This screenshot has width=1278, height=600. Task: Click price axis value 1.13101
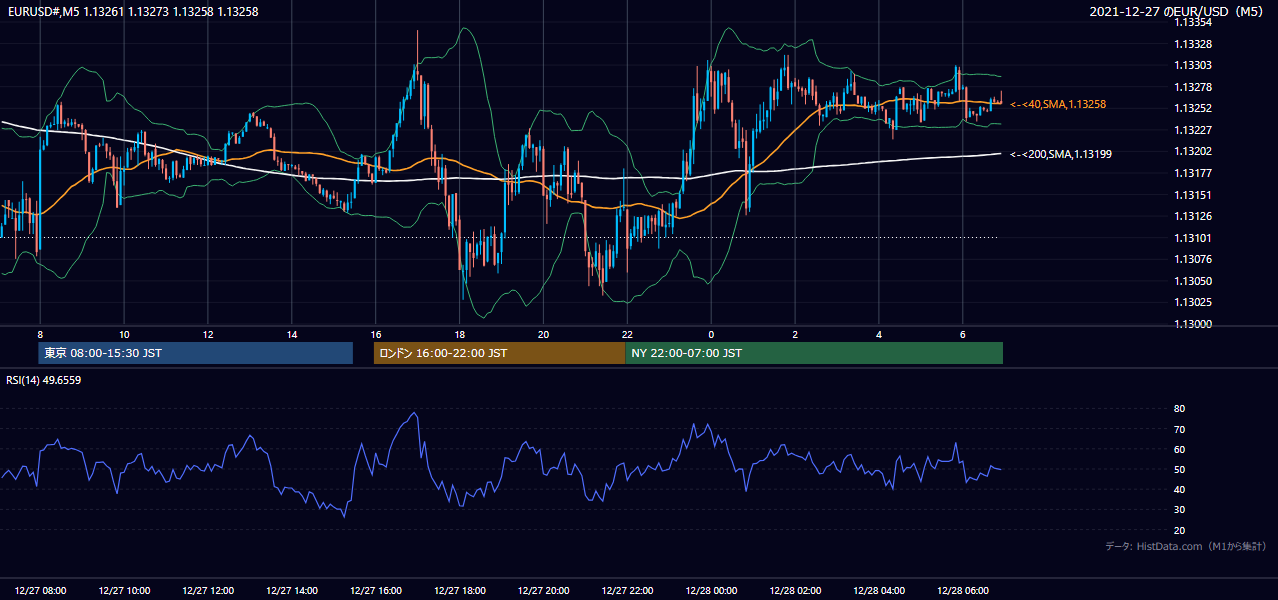(x=1193, y=238)
